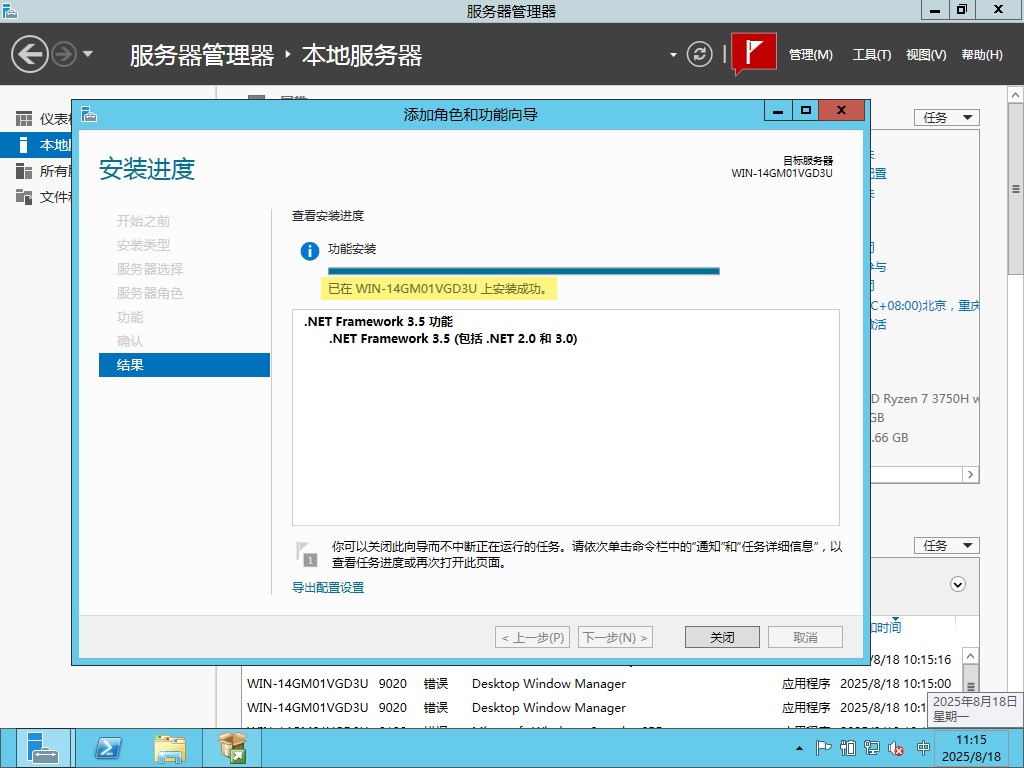Select the 功能 wizard step
The image size is (1024, 768).
[130, 317]
